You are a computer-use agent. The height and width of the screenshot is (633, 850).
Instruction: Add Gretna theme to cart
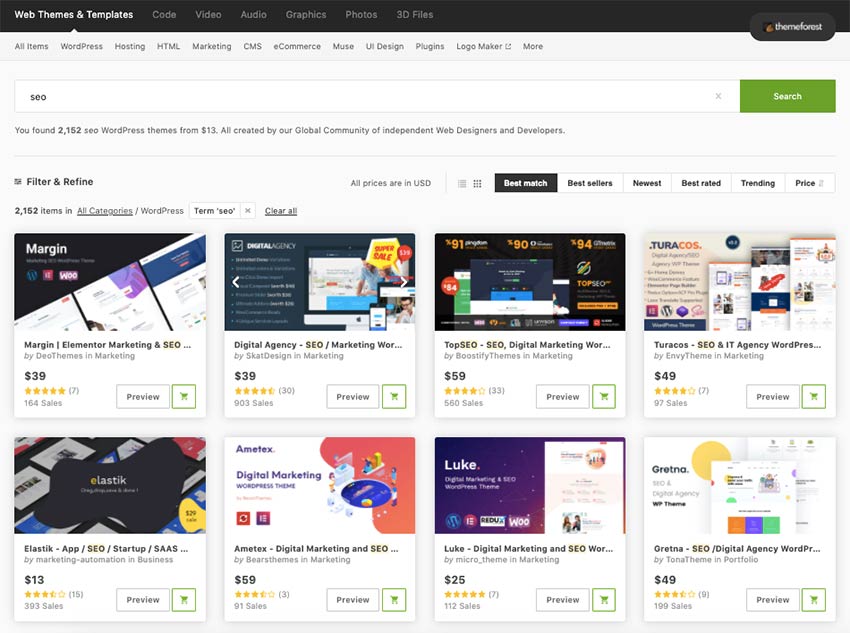click(x=814, y=600)
